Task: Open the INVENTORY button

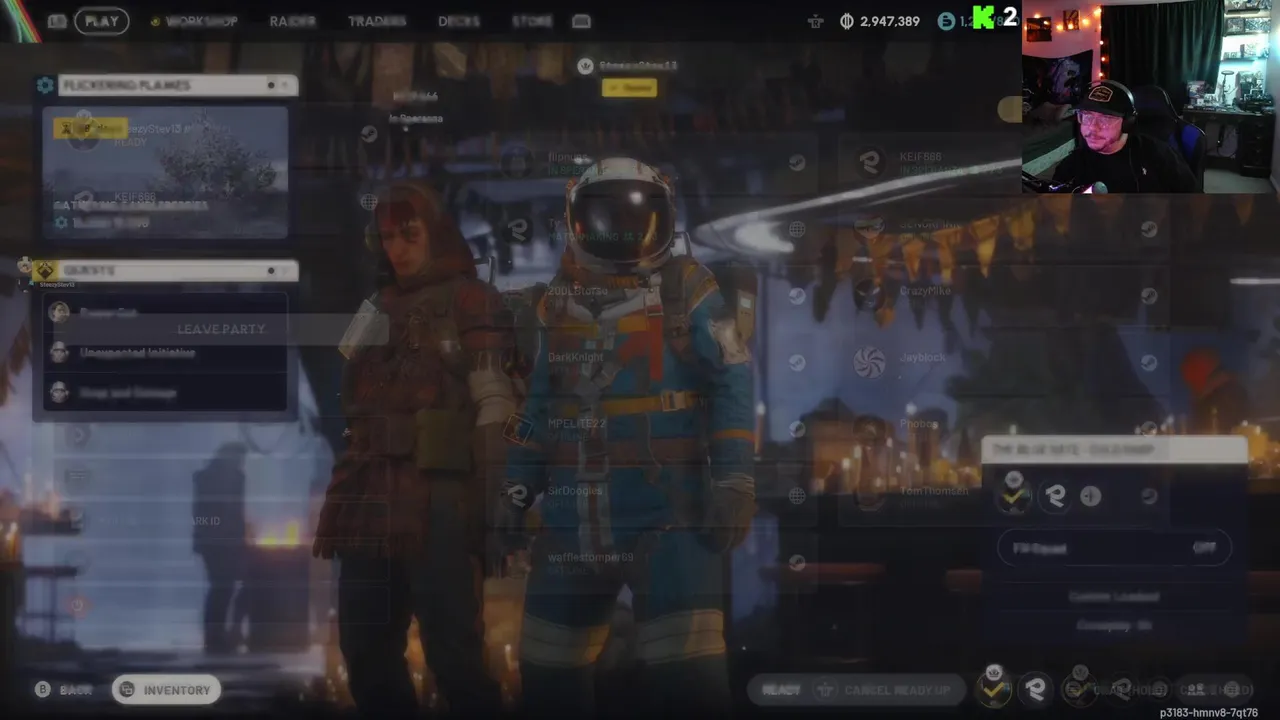Action: click(x=166, y=690)
